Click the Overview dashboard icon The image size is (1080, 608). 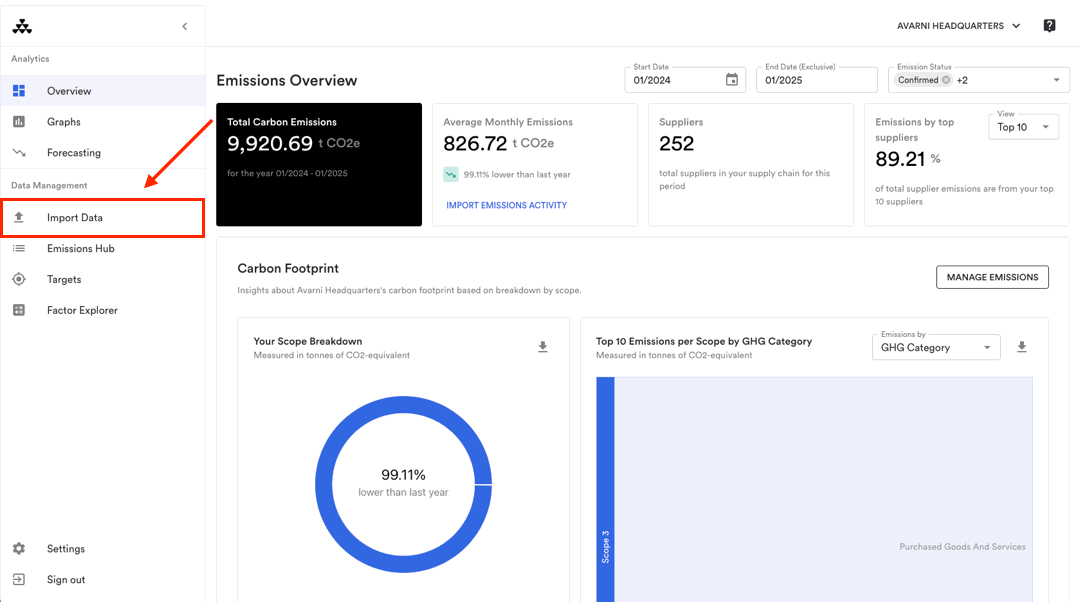tap(19, 91)
